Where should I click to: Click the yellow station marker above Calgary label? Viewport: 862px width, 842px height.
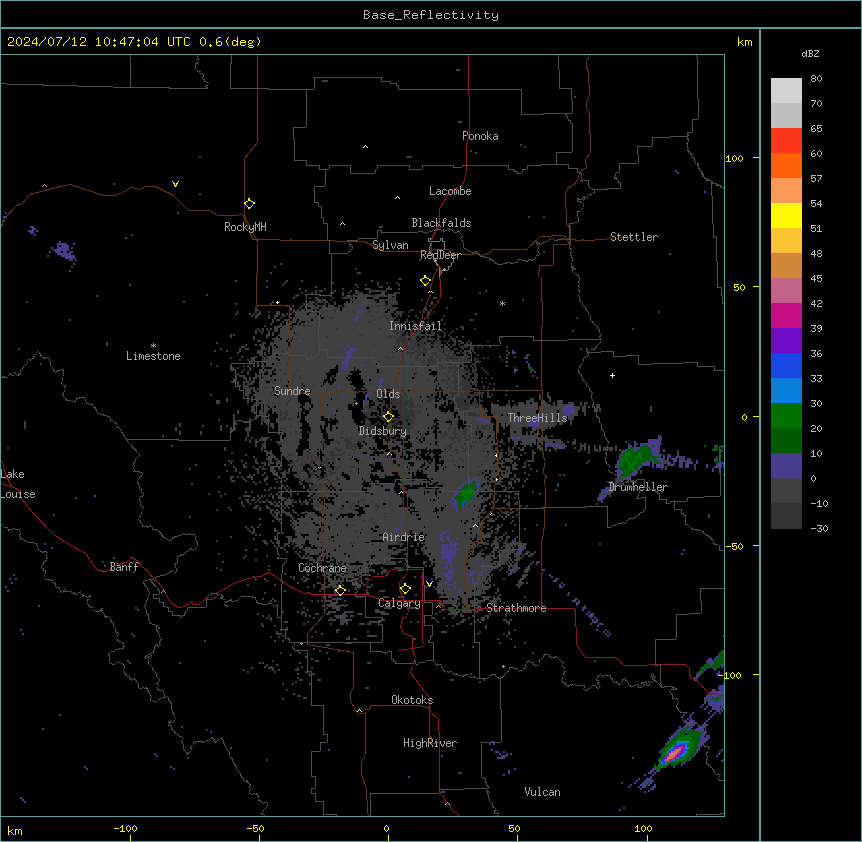405,589
